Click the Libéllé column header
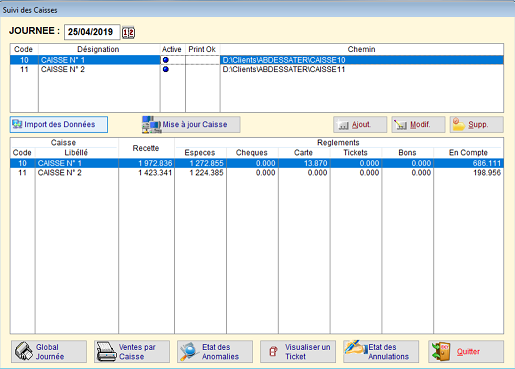 [x=76, y=153]
